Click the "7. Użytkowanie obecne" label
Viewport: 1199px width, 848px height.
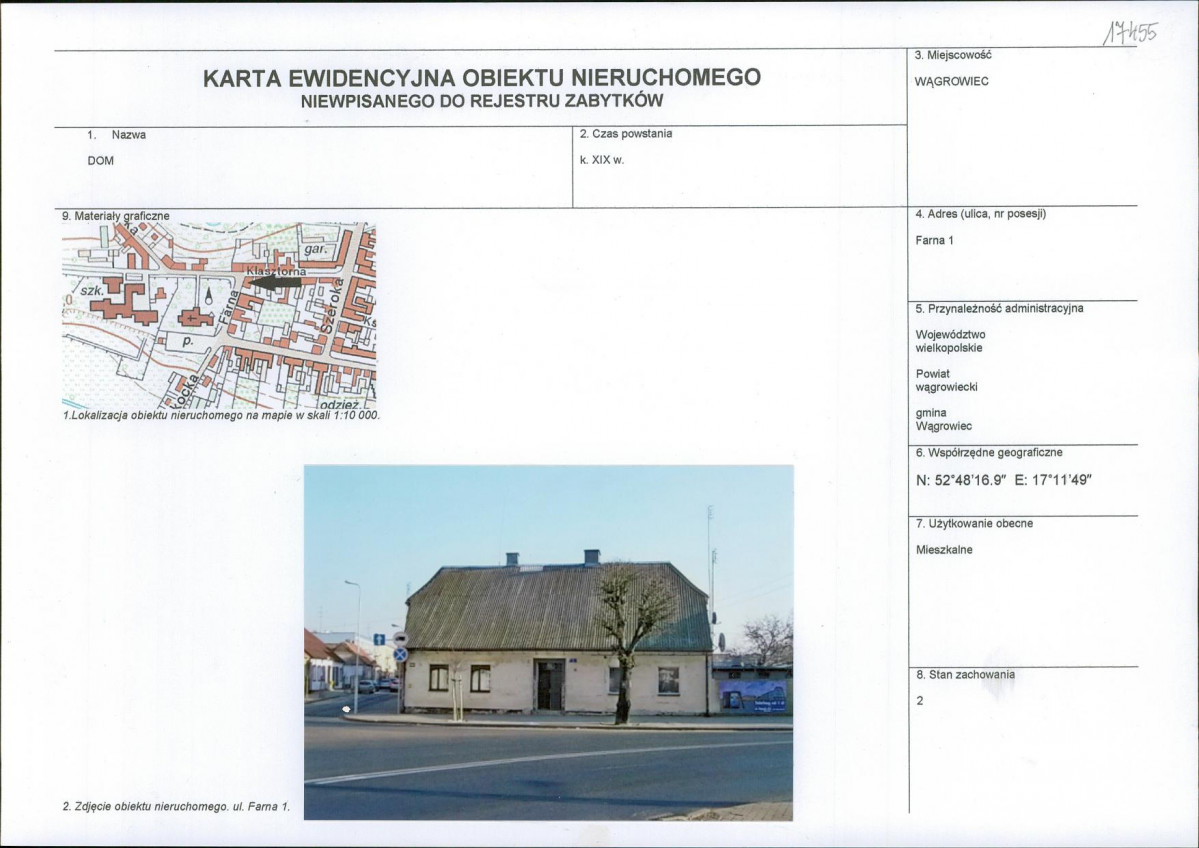(974, 524)
